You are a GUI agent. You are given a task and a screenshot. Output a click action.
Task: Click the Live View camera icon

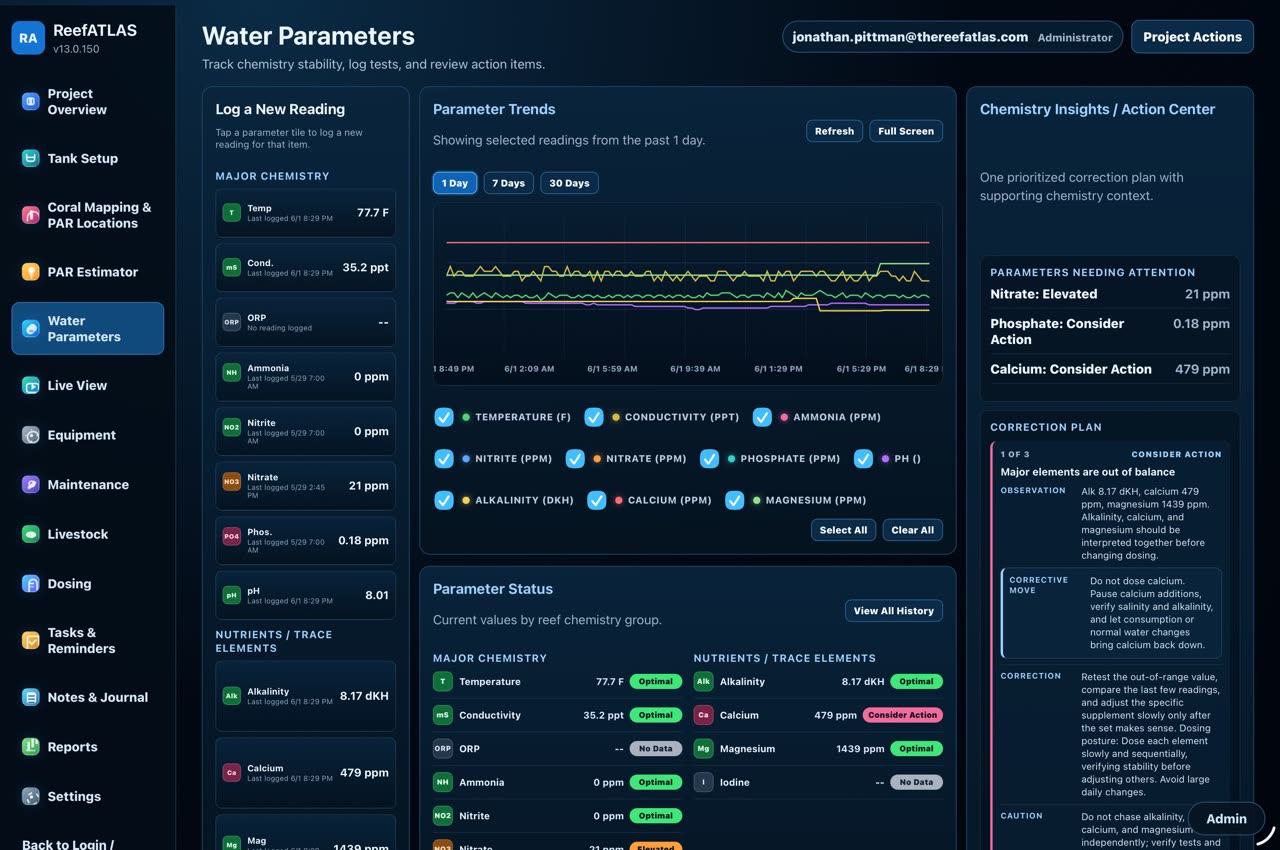tap(30, 385)
